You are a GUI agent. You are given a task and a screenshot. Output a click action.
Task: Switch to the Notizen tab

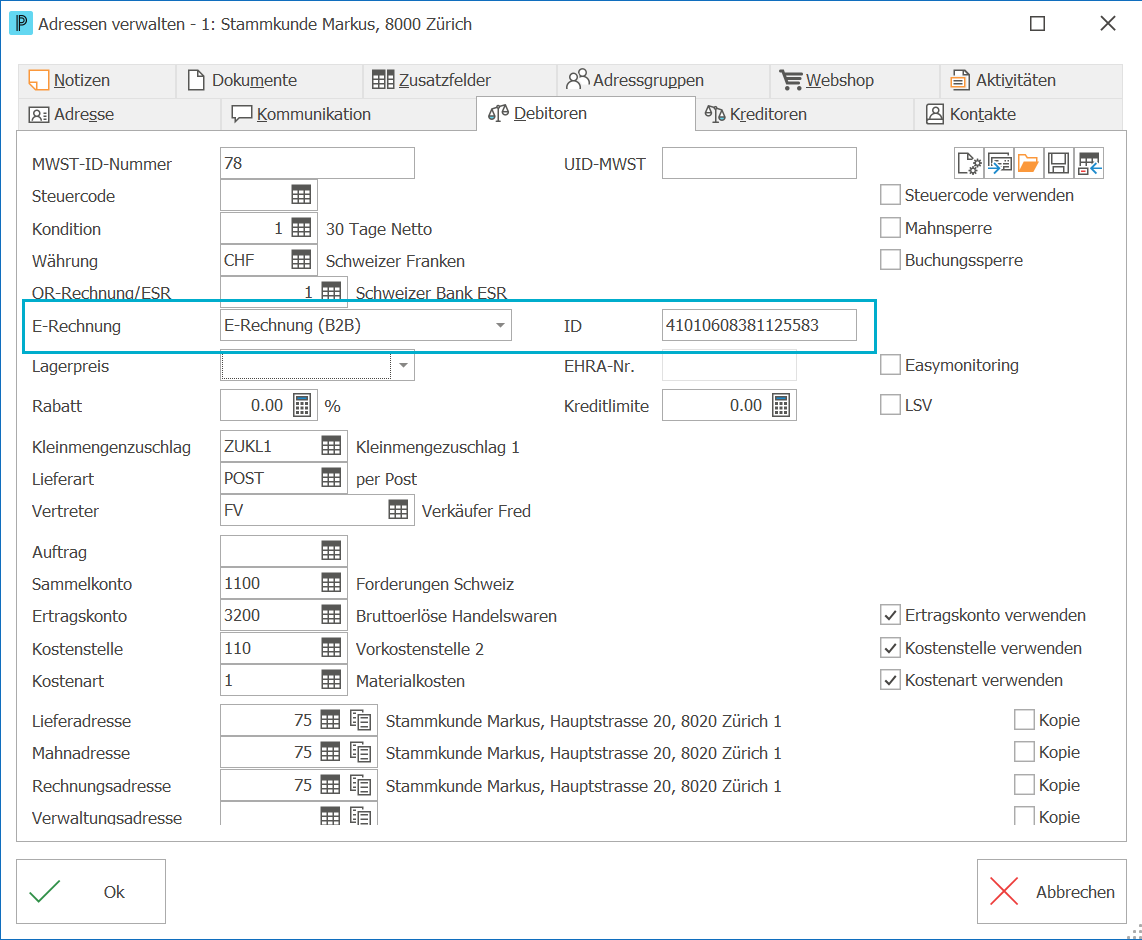(97, 80)
